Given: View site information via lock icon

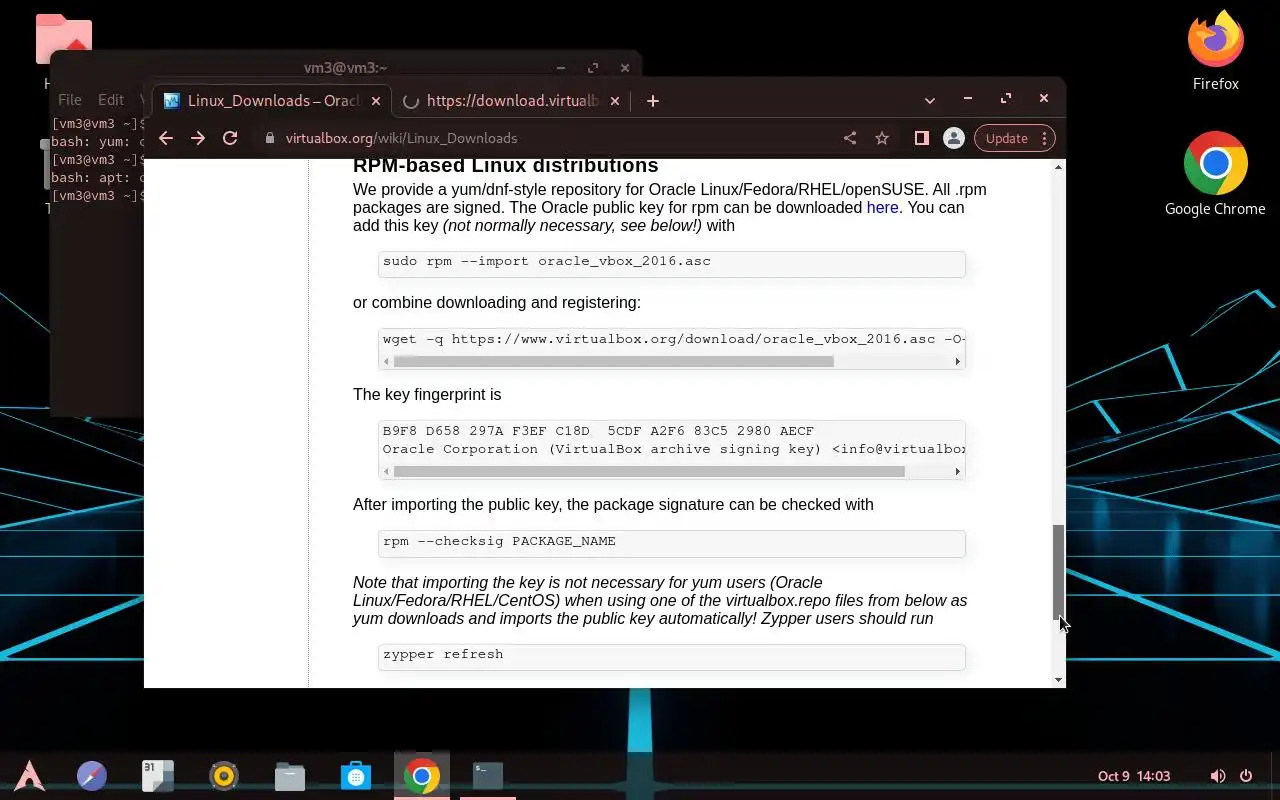Looking at the screenshot, I should coord(270,138).
